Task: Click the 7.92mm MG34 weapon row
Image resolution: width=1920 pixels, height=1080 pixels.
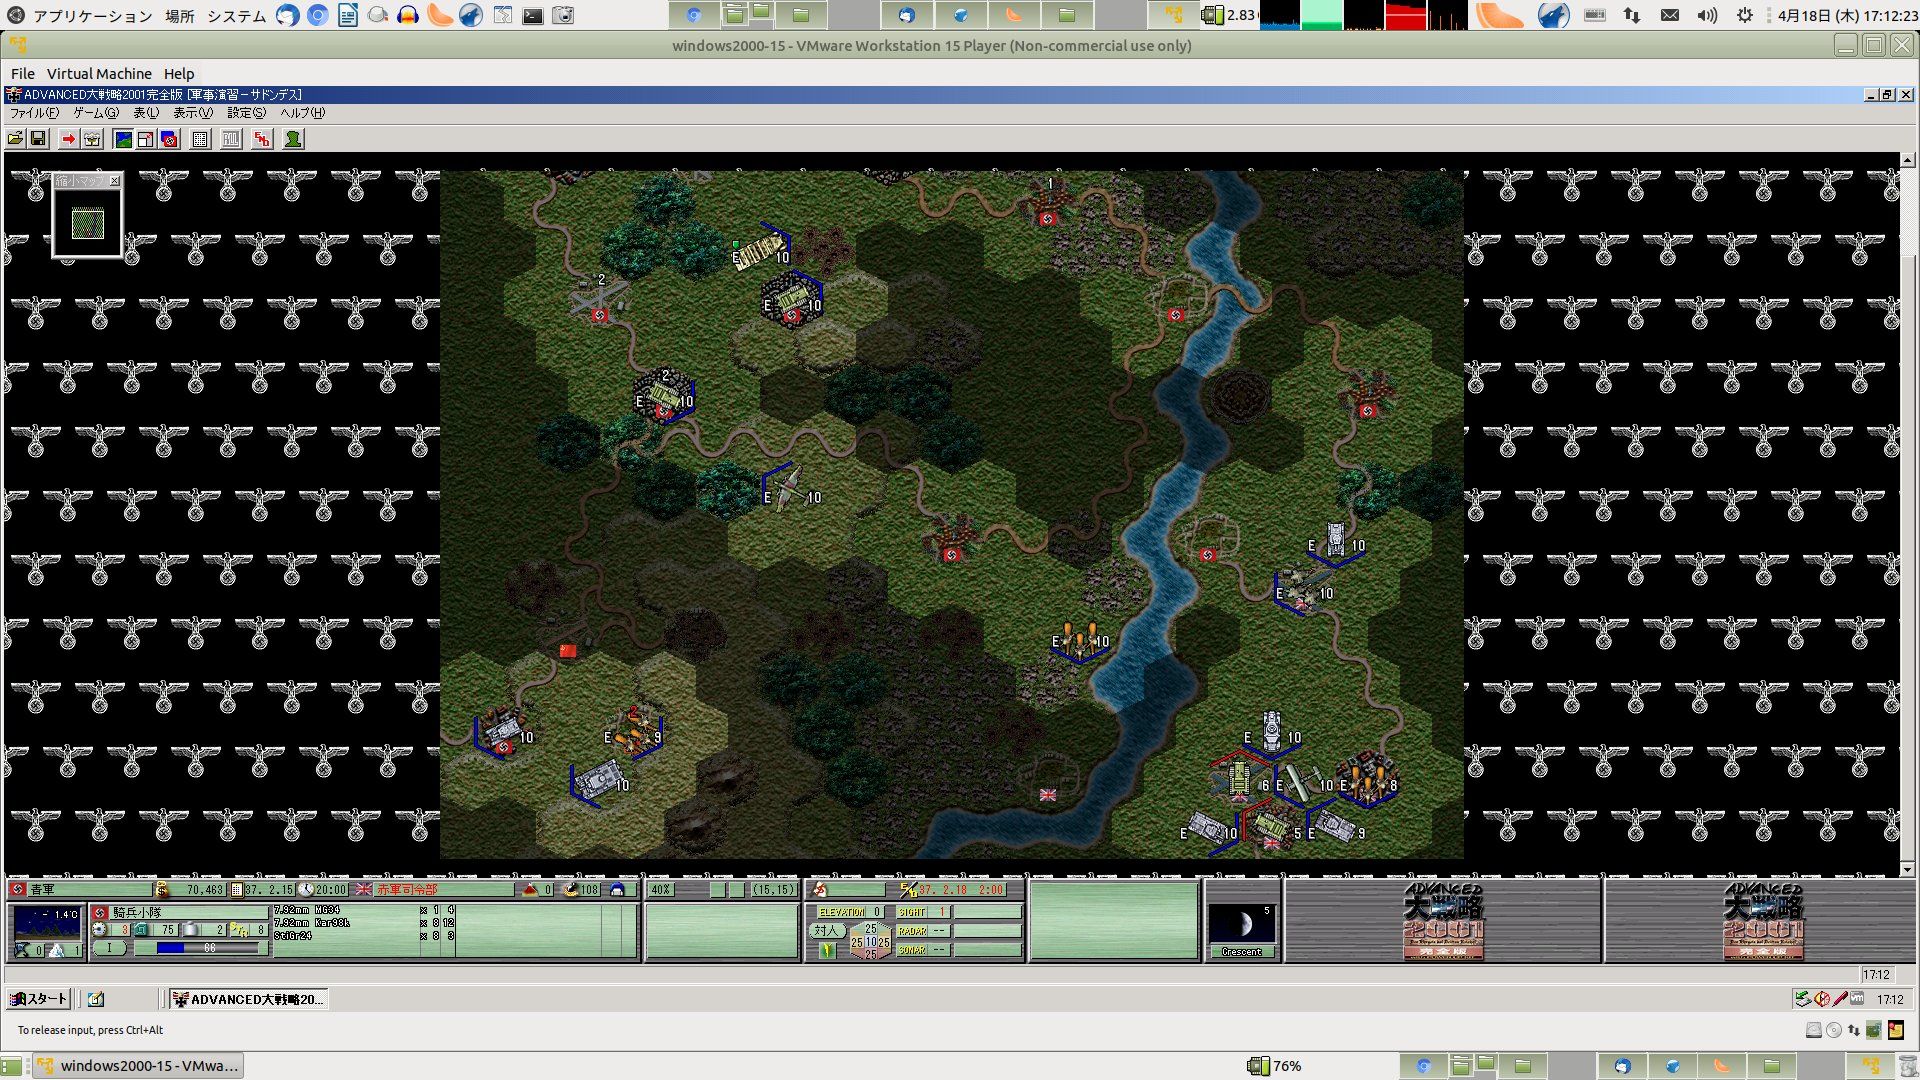Action: (365, 910)
